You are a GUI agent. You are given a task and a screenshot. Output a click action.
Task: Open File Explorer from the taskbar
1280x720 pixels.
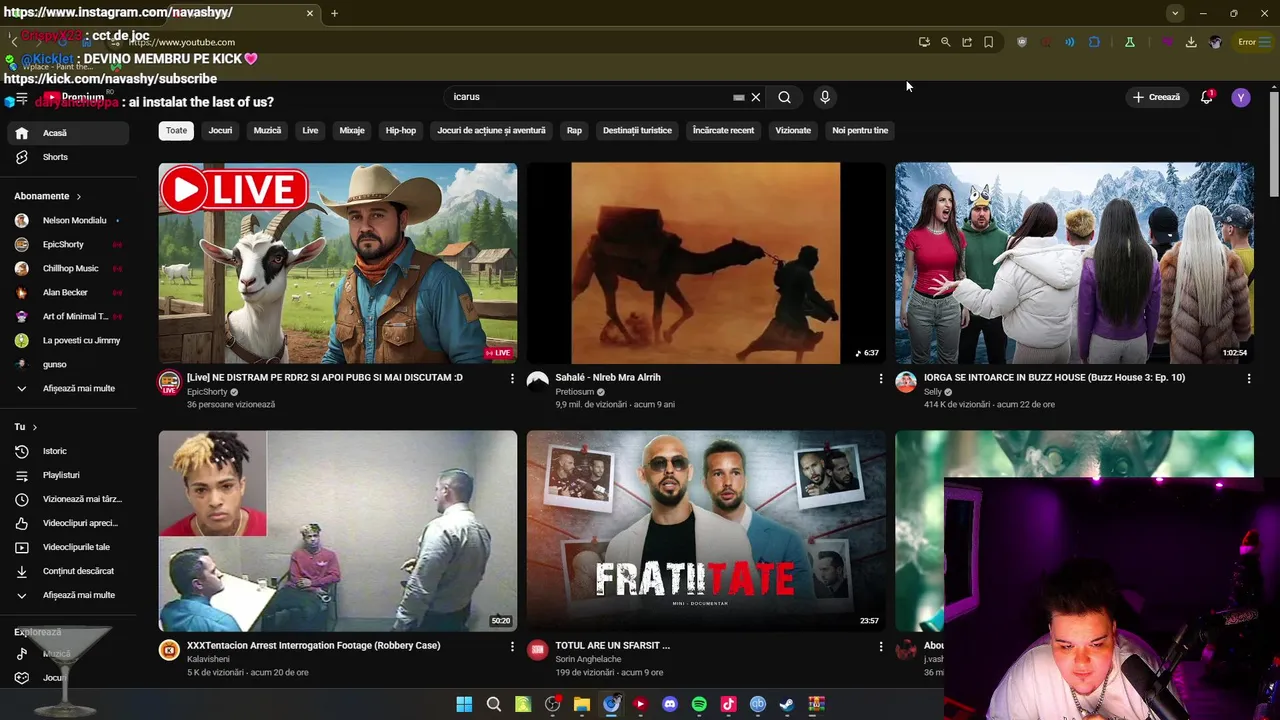click(x=582, y=704)
